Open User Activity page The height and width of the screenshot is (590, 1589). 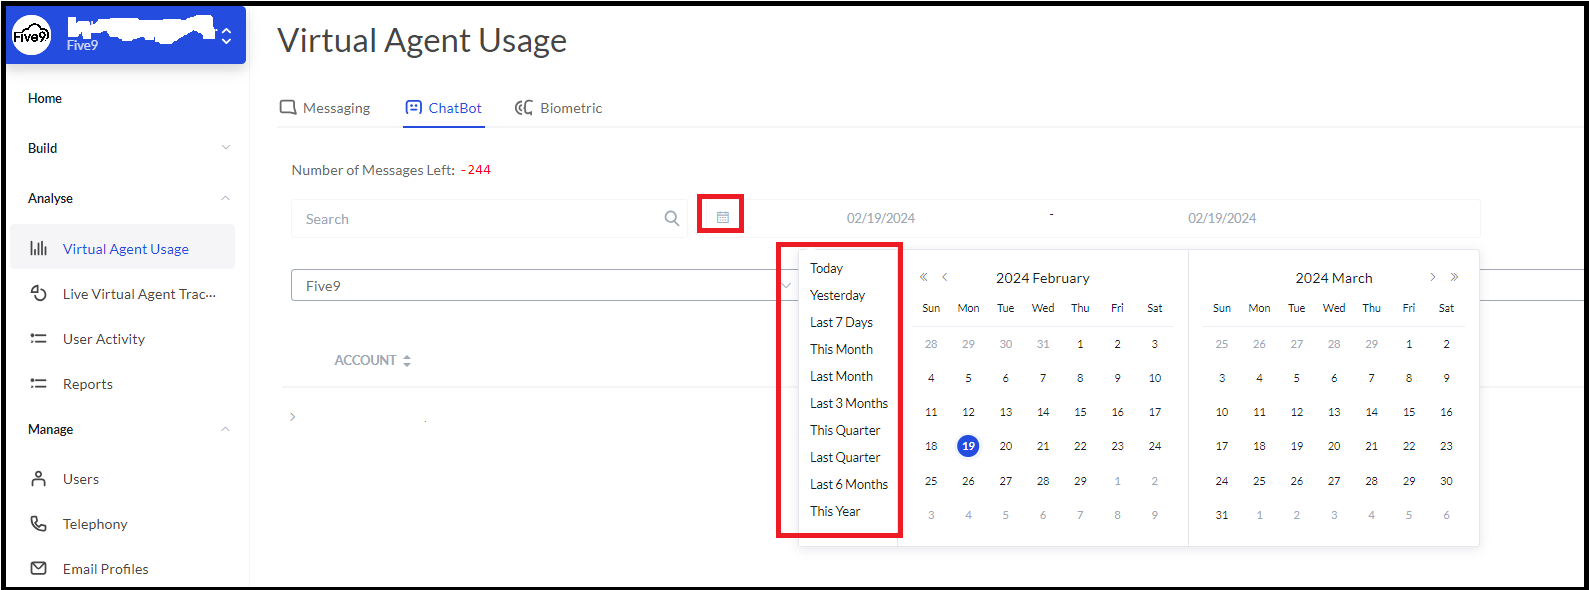point(104,339)
